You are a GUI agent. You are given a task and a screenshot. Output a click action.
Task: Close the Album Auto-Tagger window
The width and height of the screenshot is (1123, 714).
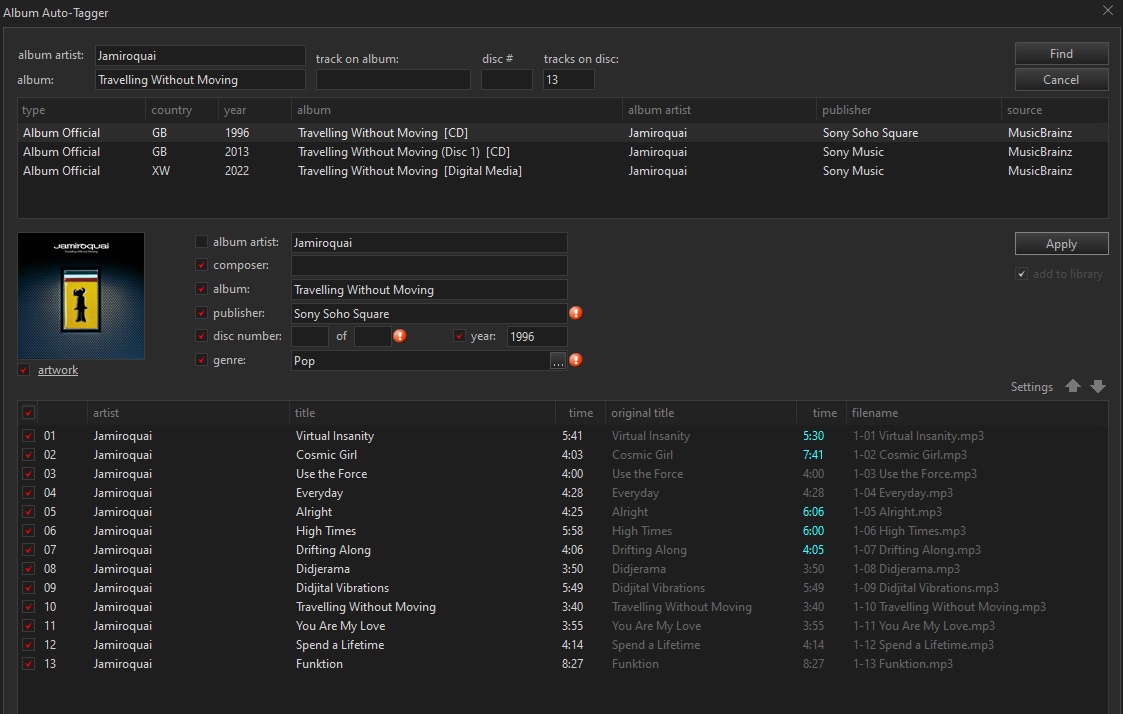pos(1107,12)
